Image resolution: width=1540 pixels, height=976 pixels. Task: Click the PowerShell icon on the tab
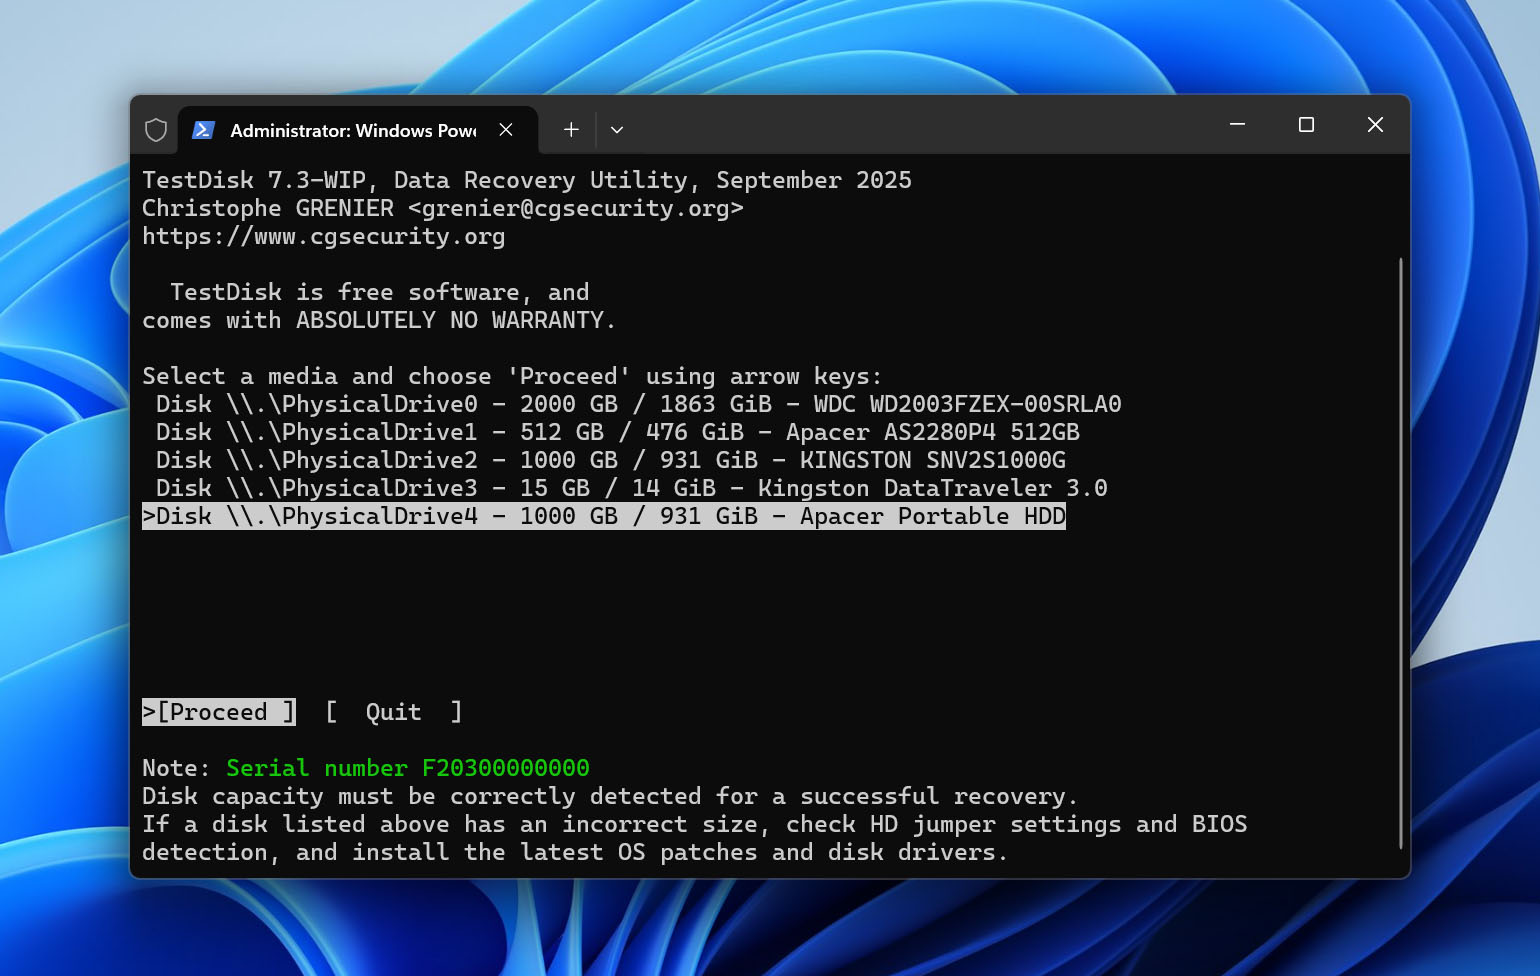point(203,130)
